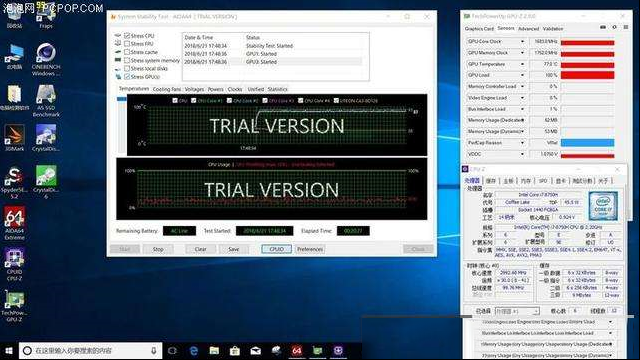Open the CPU-Z processor selection dropdown
This screenshot has width=640, height=360.
[517, 311]
